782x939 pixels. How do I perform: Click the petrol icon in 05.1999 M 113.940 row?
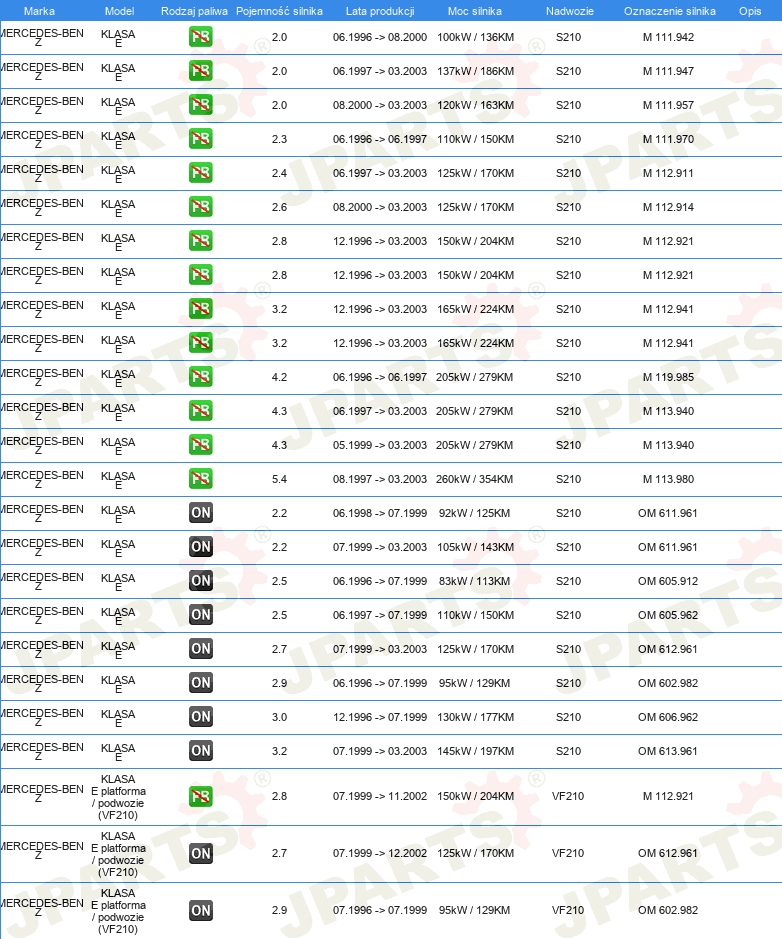(x=201, y=445)
